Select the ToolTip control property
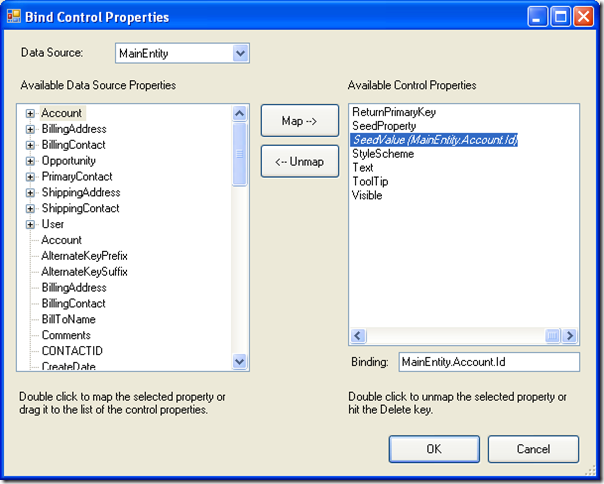The image size is (604, 484). coord(370,182)
